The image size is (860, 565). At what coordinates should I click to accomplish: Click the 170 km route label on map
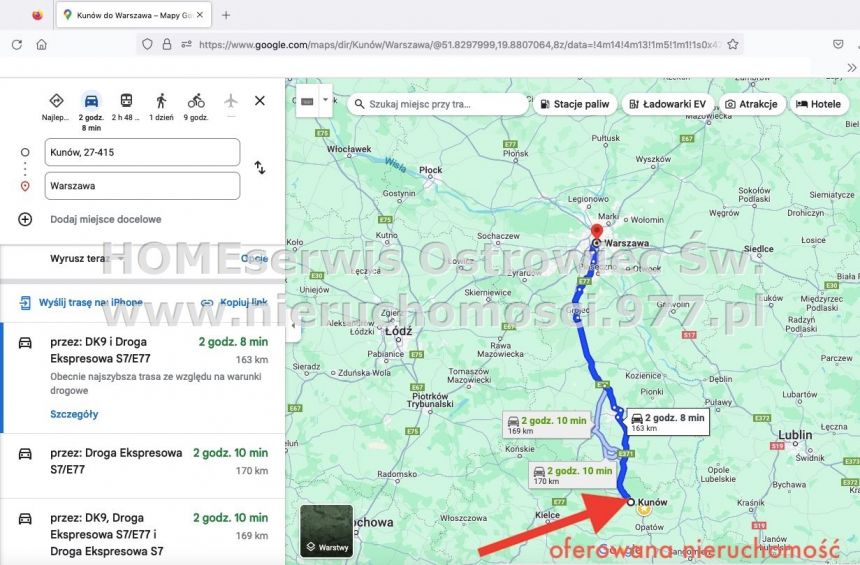[x=573, y=475]
